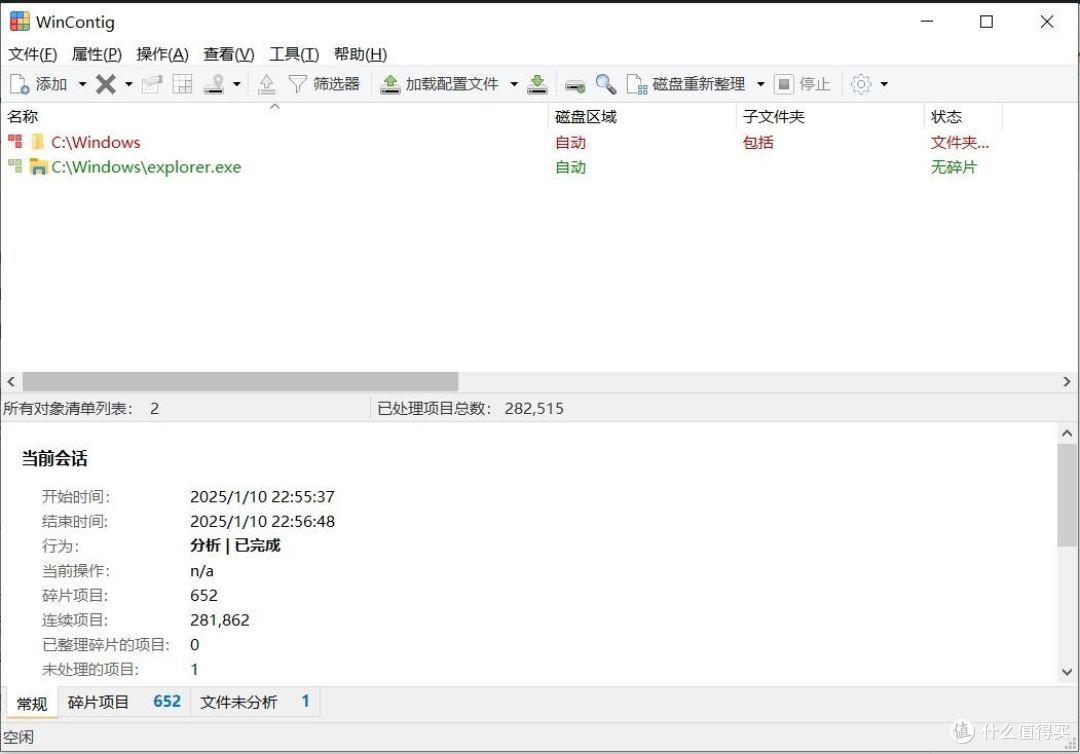The width and height of the screenshot is (1080, 754).
Task: Click the green download save-profile icon
Action: tap(537, 84)
